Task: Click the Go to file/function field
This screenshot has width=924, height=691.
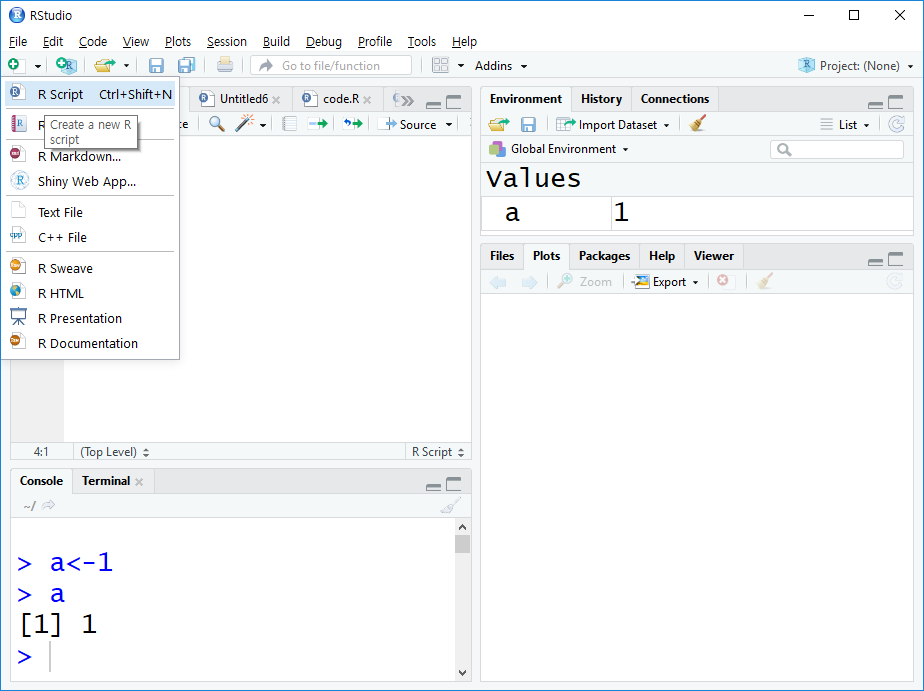Action: point(331,65)
